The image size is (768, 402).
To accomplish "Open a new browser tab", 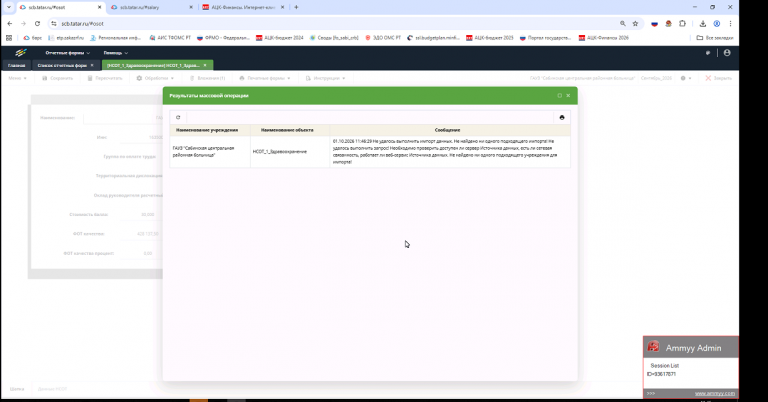I will pos(296,7).
